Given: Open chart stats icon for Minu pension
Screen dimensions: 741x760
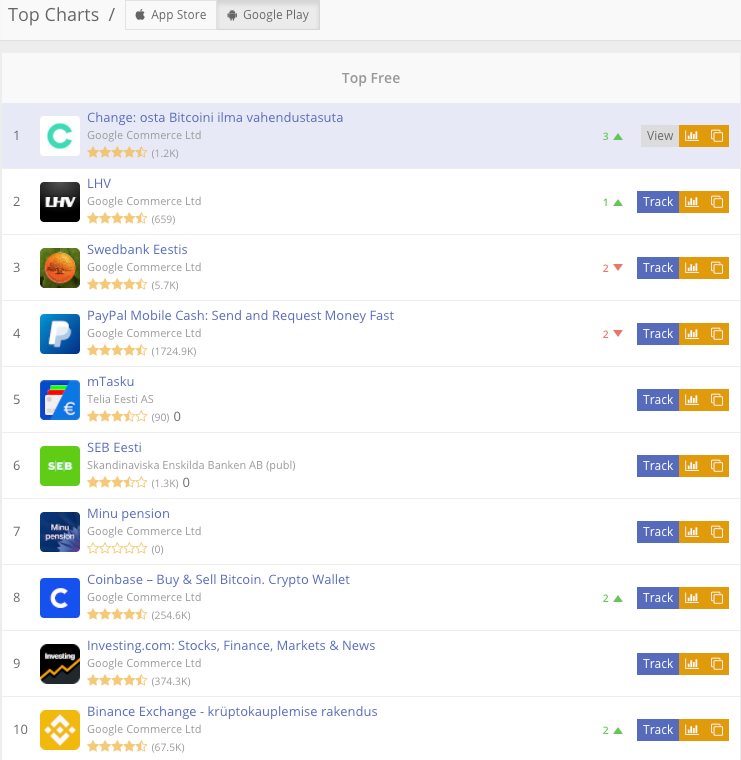Looking at the screenshot, I should coord(692,532).
